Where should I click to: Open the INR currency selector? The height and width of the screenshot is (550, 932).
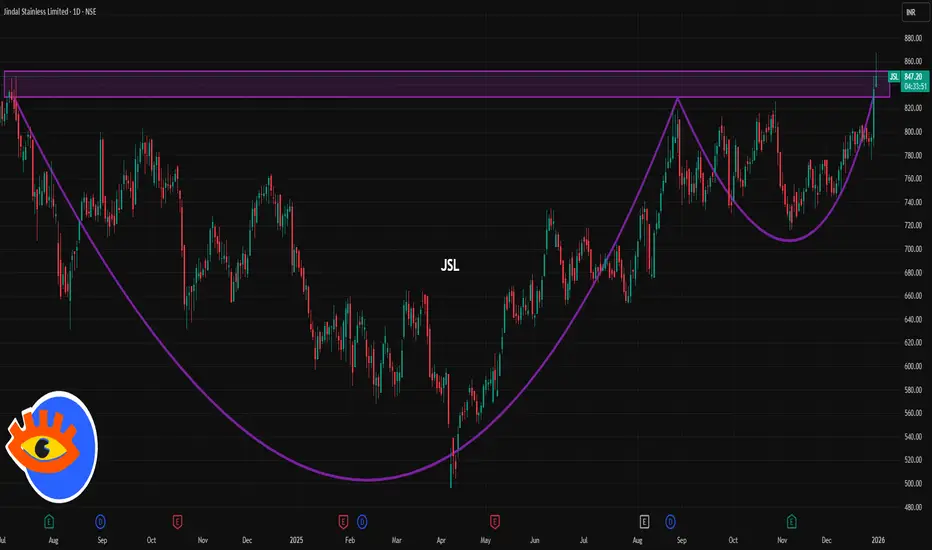914,12
